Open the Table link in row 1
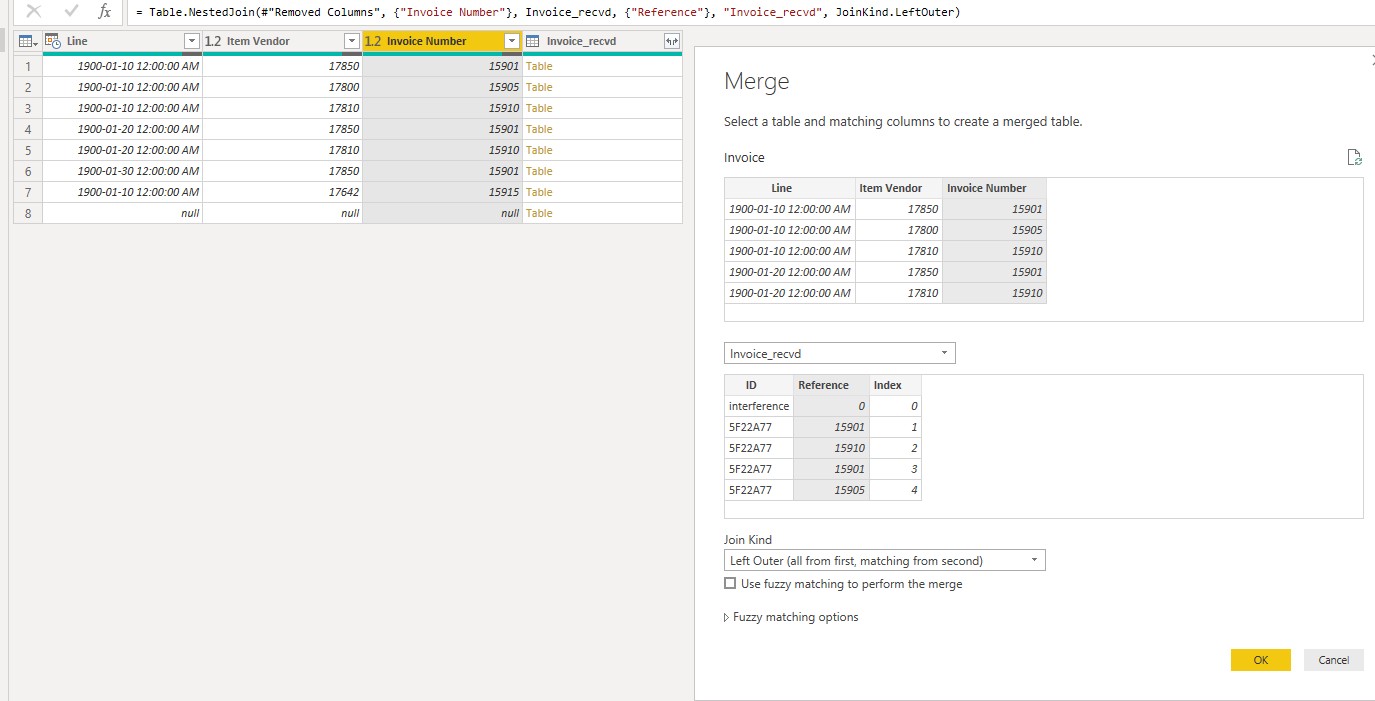The width and height of the screenshot is (1375, 701). click(539, 66)
